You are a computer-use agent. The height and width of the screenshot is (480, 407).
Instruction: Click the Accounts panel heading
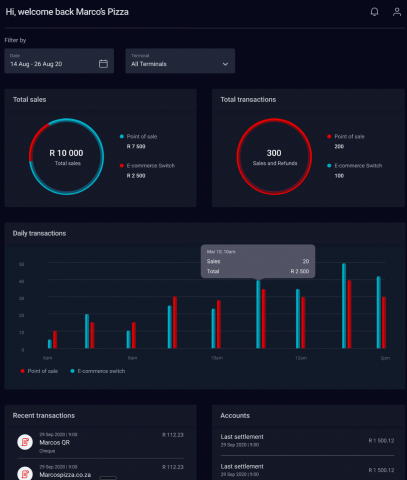click(235, 416)
